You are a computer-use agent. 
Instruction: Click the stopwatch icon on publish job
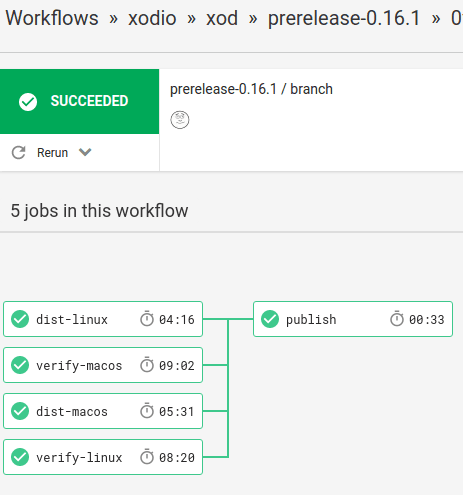tap(397, 319)
